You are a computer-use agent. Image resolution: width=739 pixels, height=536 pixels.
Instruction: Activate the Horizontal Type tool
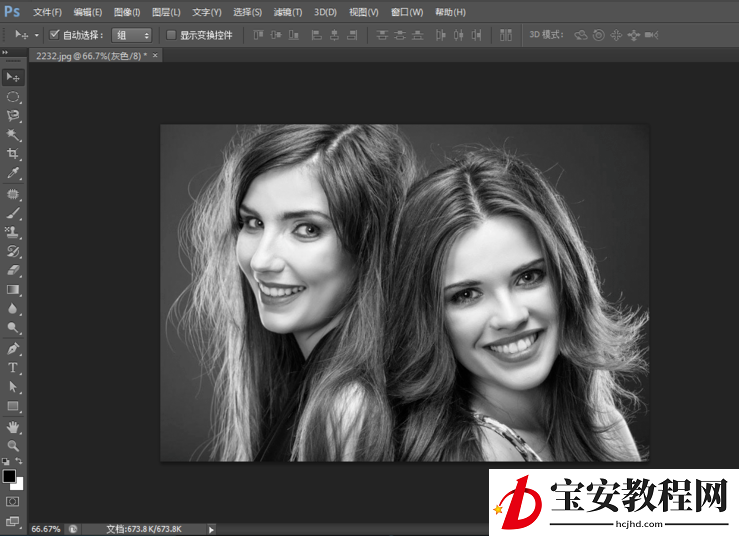(13, 368)
